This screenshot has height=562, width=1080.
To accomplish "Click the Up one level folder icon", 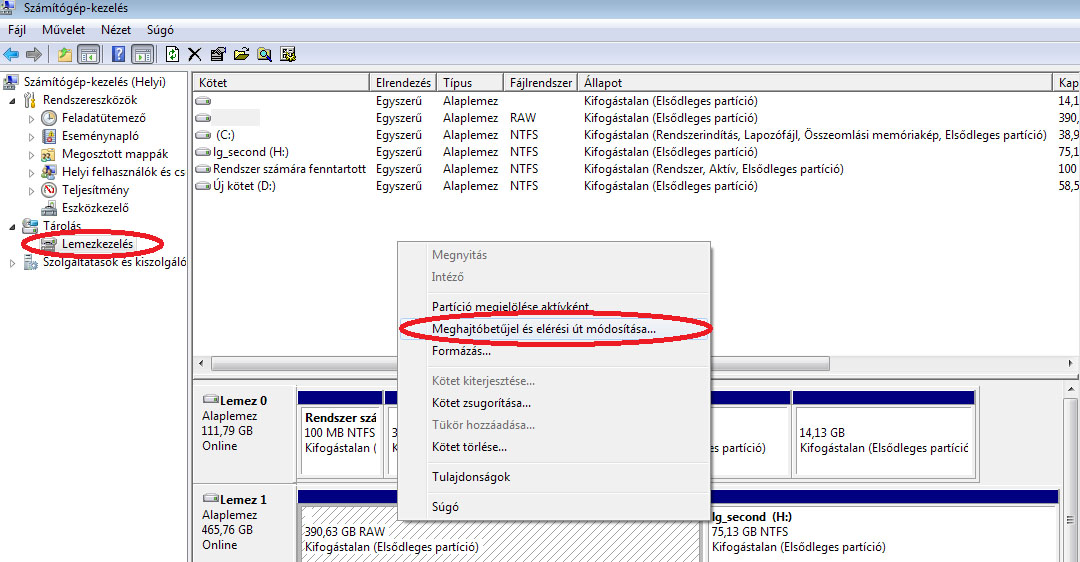I will pyautogui.click(x=65, y=54).
